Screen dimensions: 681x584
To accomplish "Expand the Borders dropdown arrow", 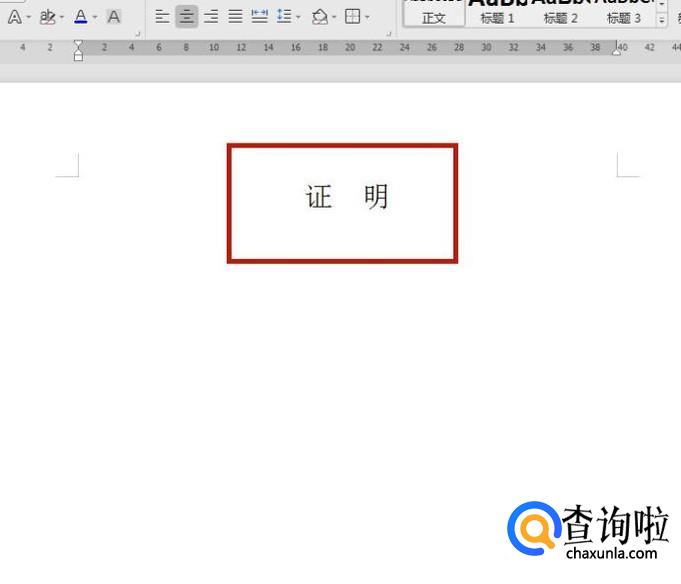I will click(x=367, y=17).
